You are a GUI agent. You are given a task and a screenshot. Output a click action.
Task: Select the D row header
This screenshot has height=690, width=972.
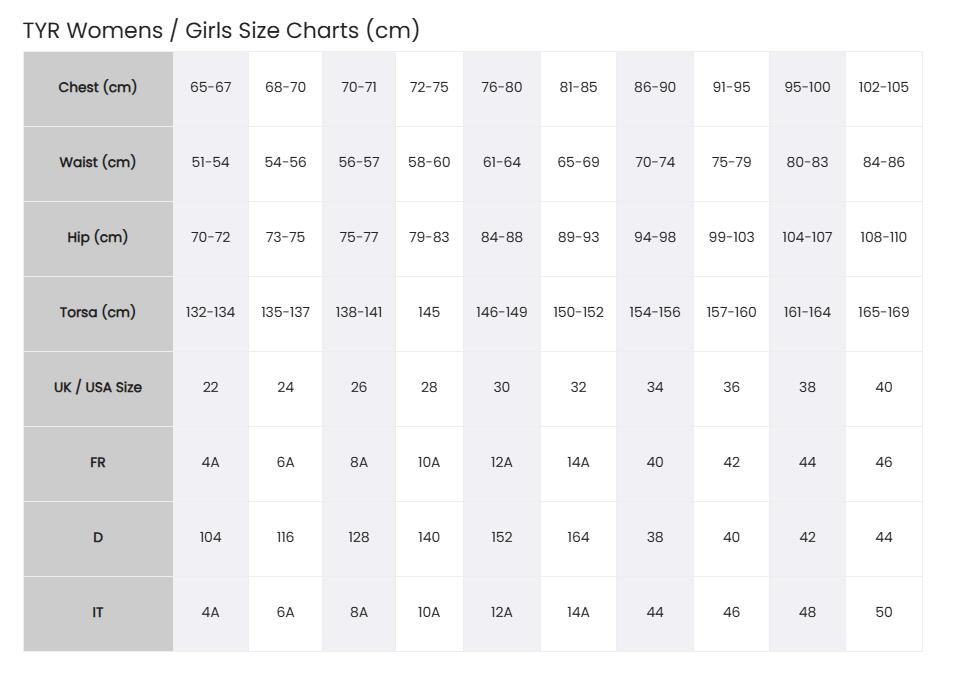click(x=98, y=537)
